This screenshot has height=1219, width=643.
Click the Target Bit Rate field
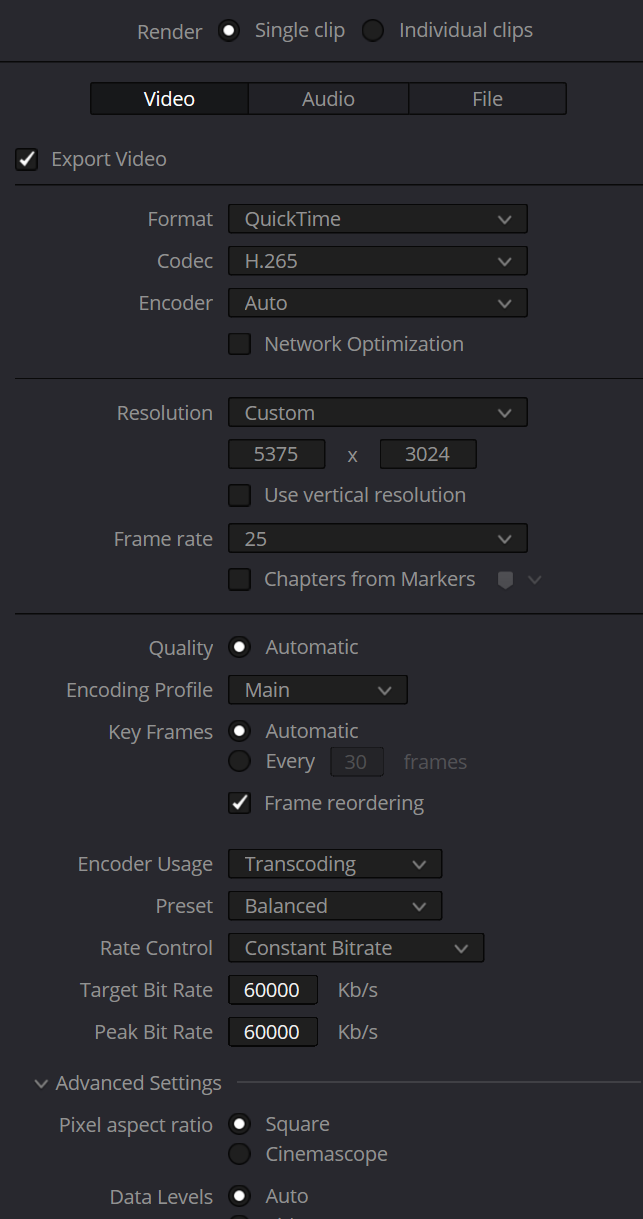coord(273,990)
